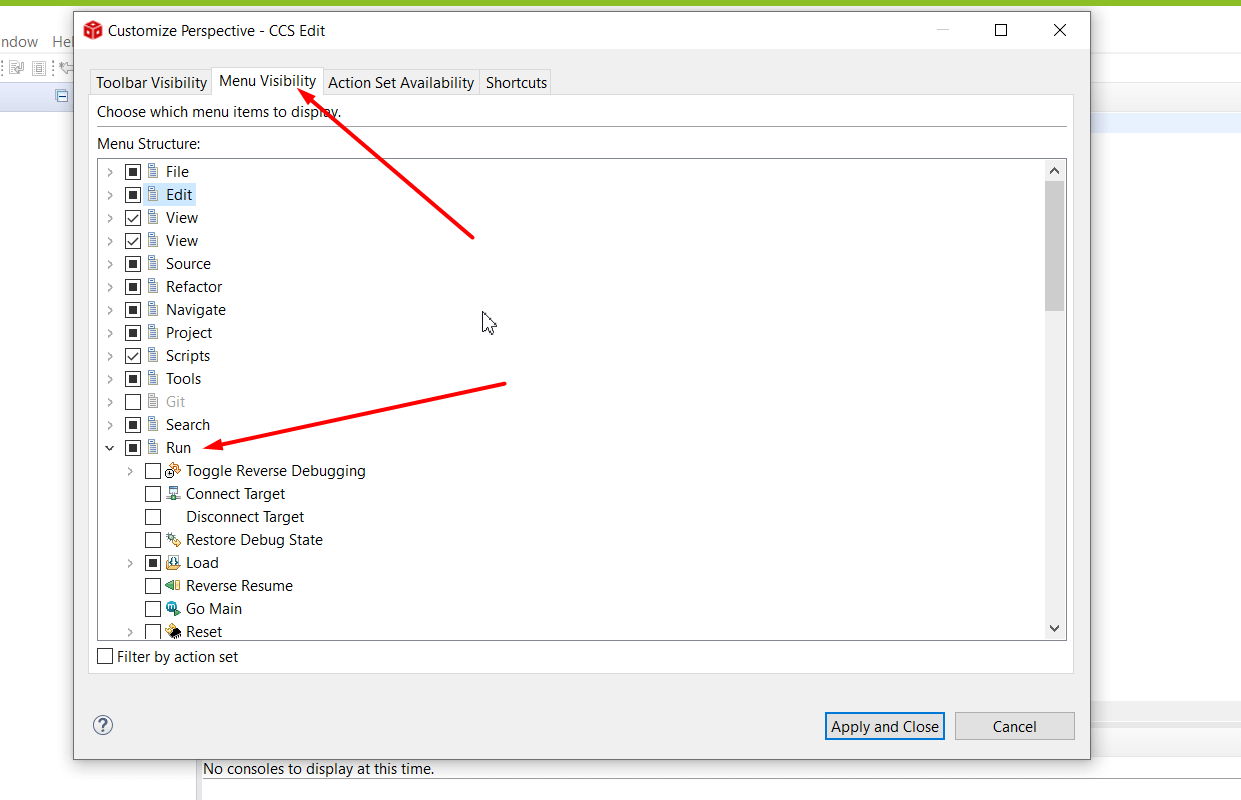Expand the Load item in the tree
This screenshot has height=800, width=1241.
pyautogui.click(x=130, y=563)
